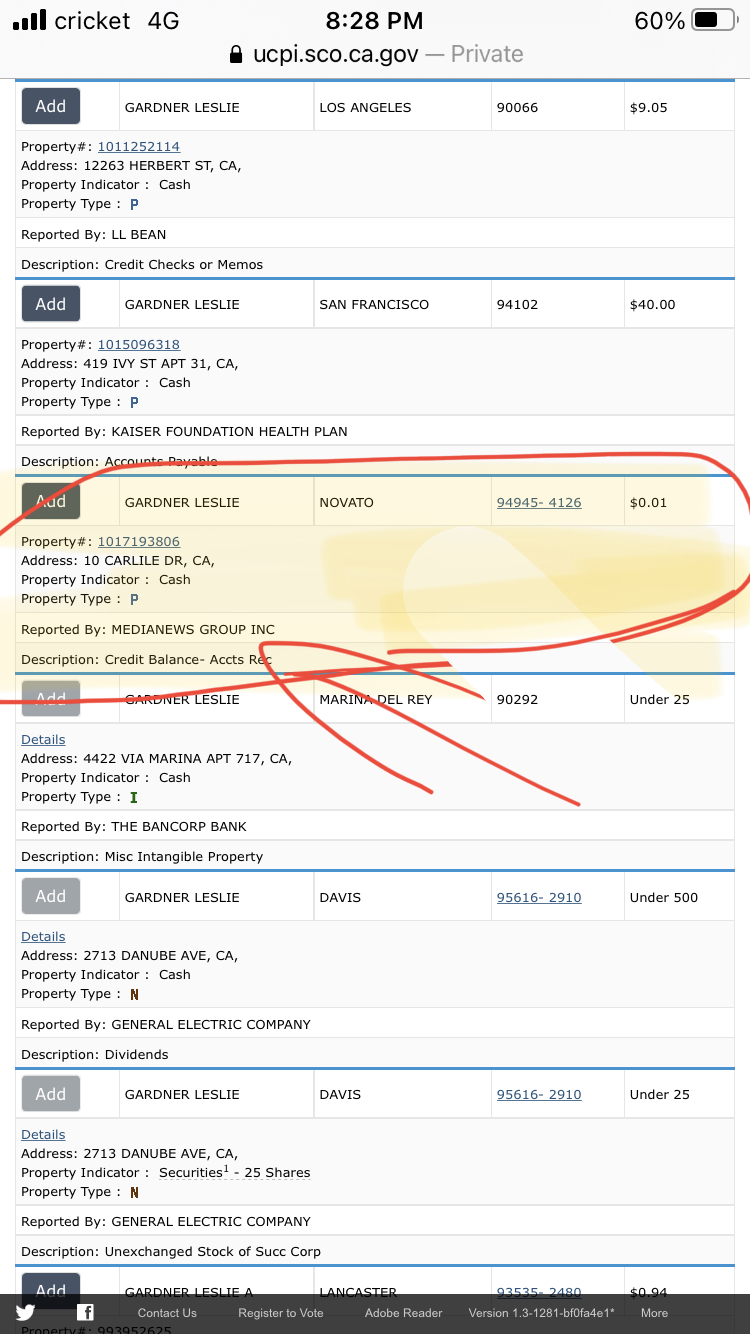Select address 10 CARLILE DR

coord(118,561)
